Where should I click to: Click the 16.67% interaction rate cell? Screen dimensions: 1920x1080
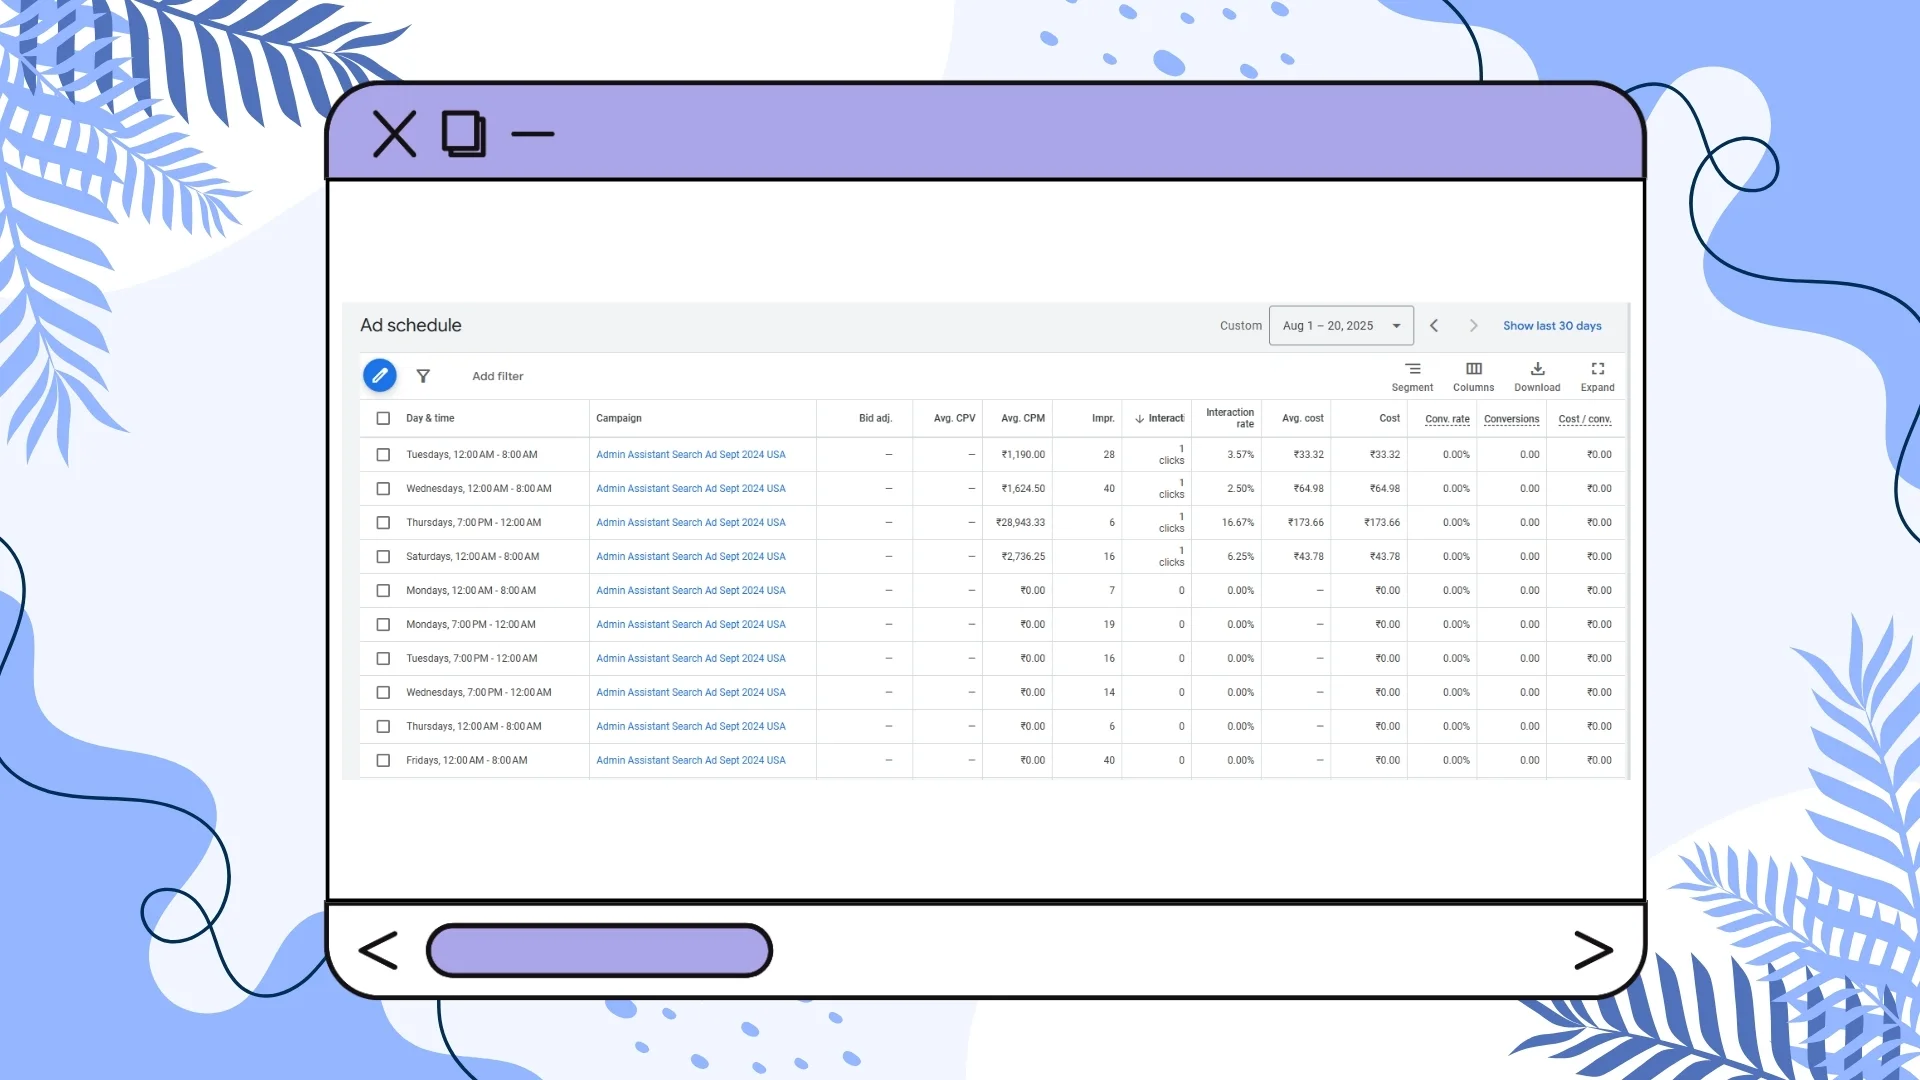click(1238, 523)
